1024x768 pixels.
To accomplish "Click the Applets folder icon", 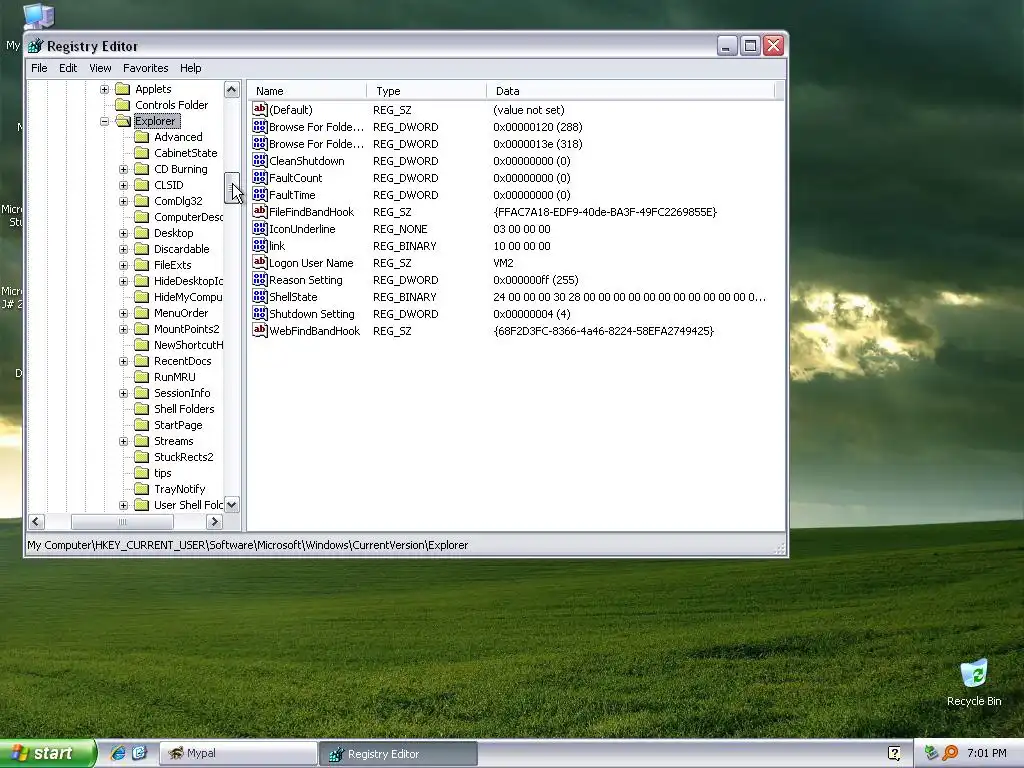I will coord(123,89).
